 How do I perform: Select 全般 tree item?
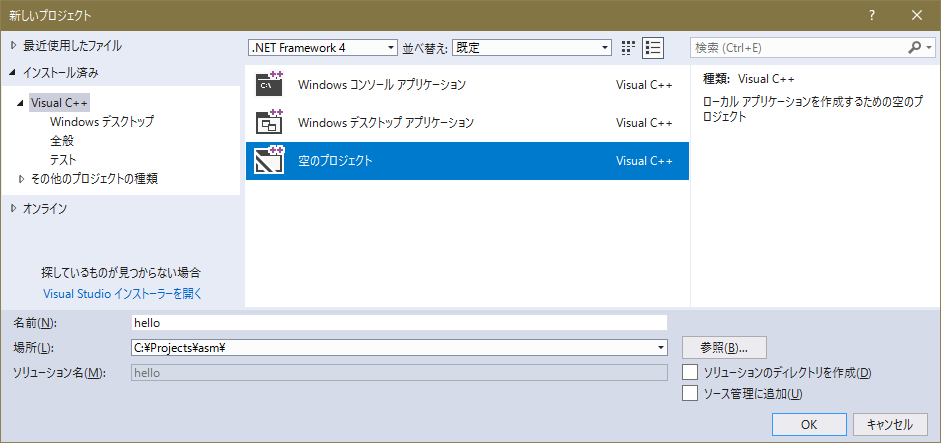click(62, 141)
